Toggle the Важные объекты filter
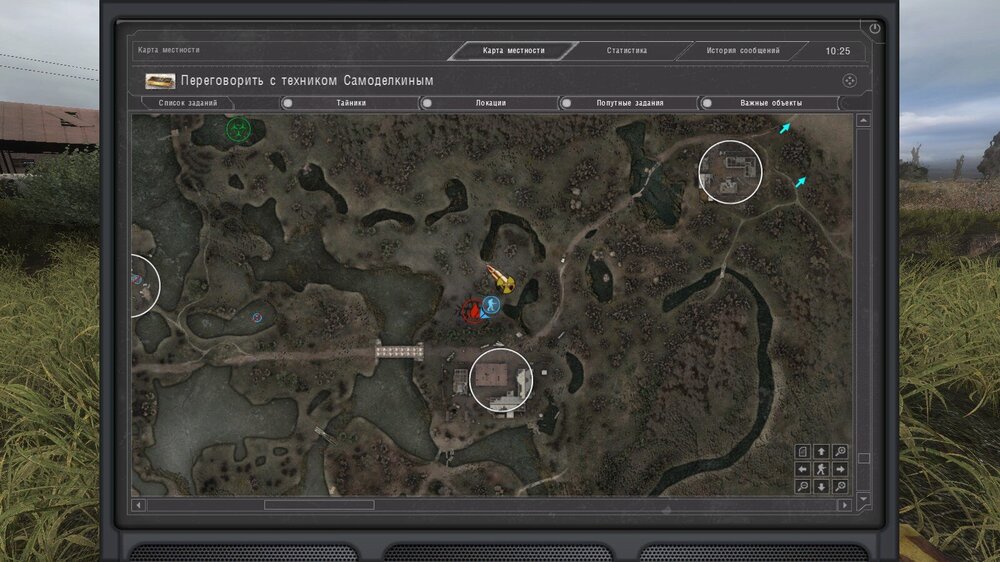Viewport: 1000px width, 562px height. (x=770, y=103)
